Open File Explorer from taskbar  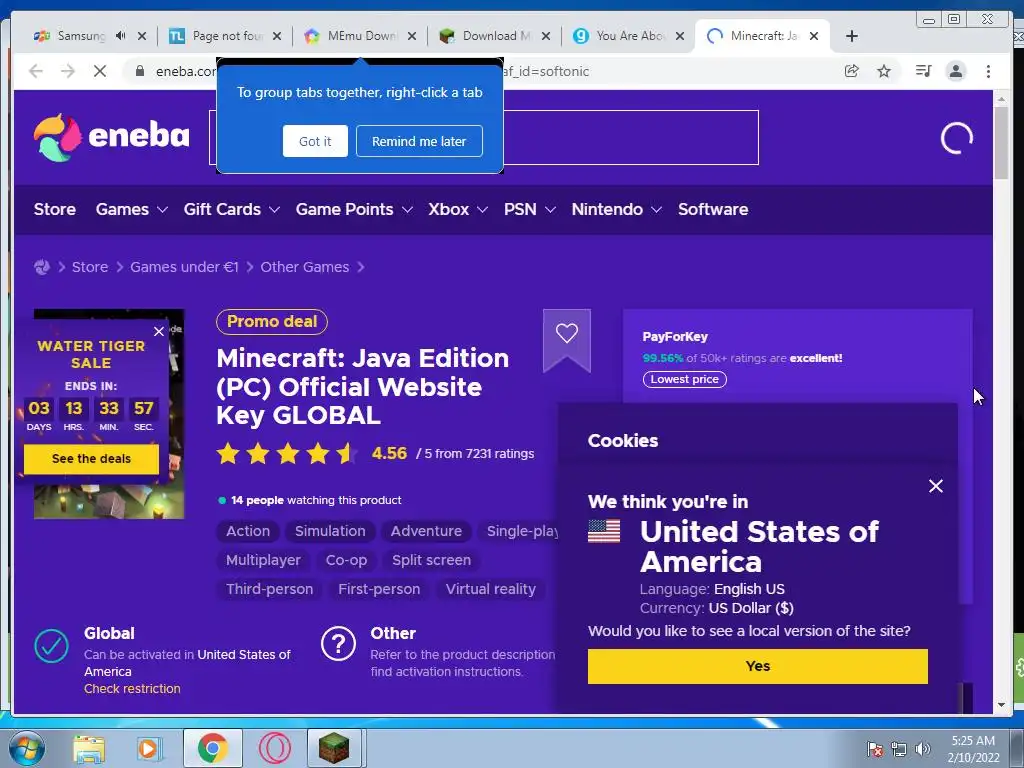[x=89, y=748]
